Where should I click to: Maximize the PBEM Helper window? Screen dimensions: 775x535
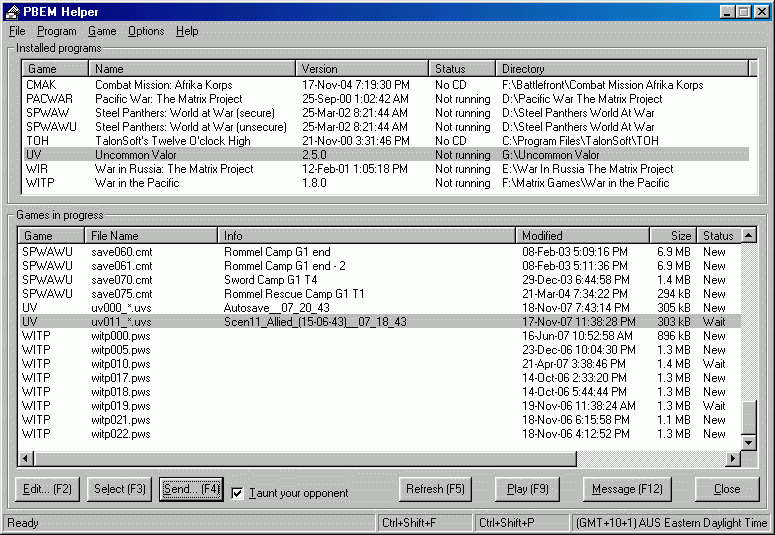click(744, 12)
